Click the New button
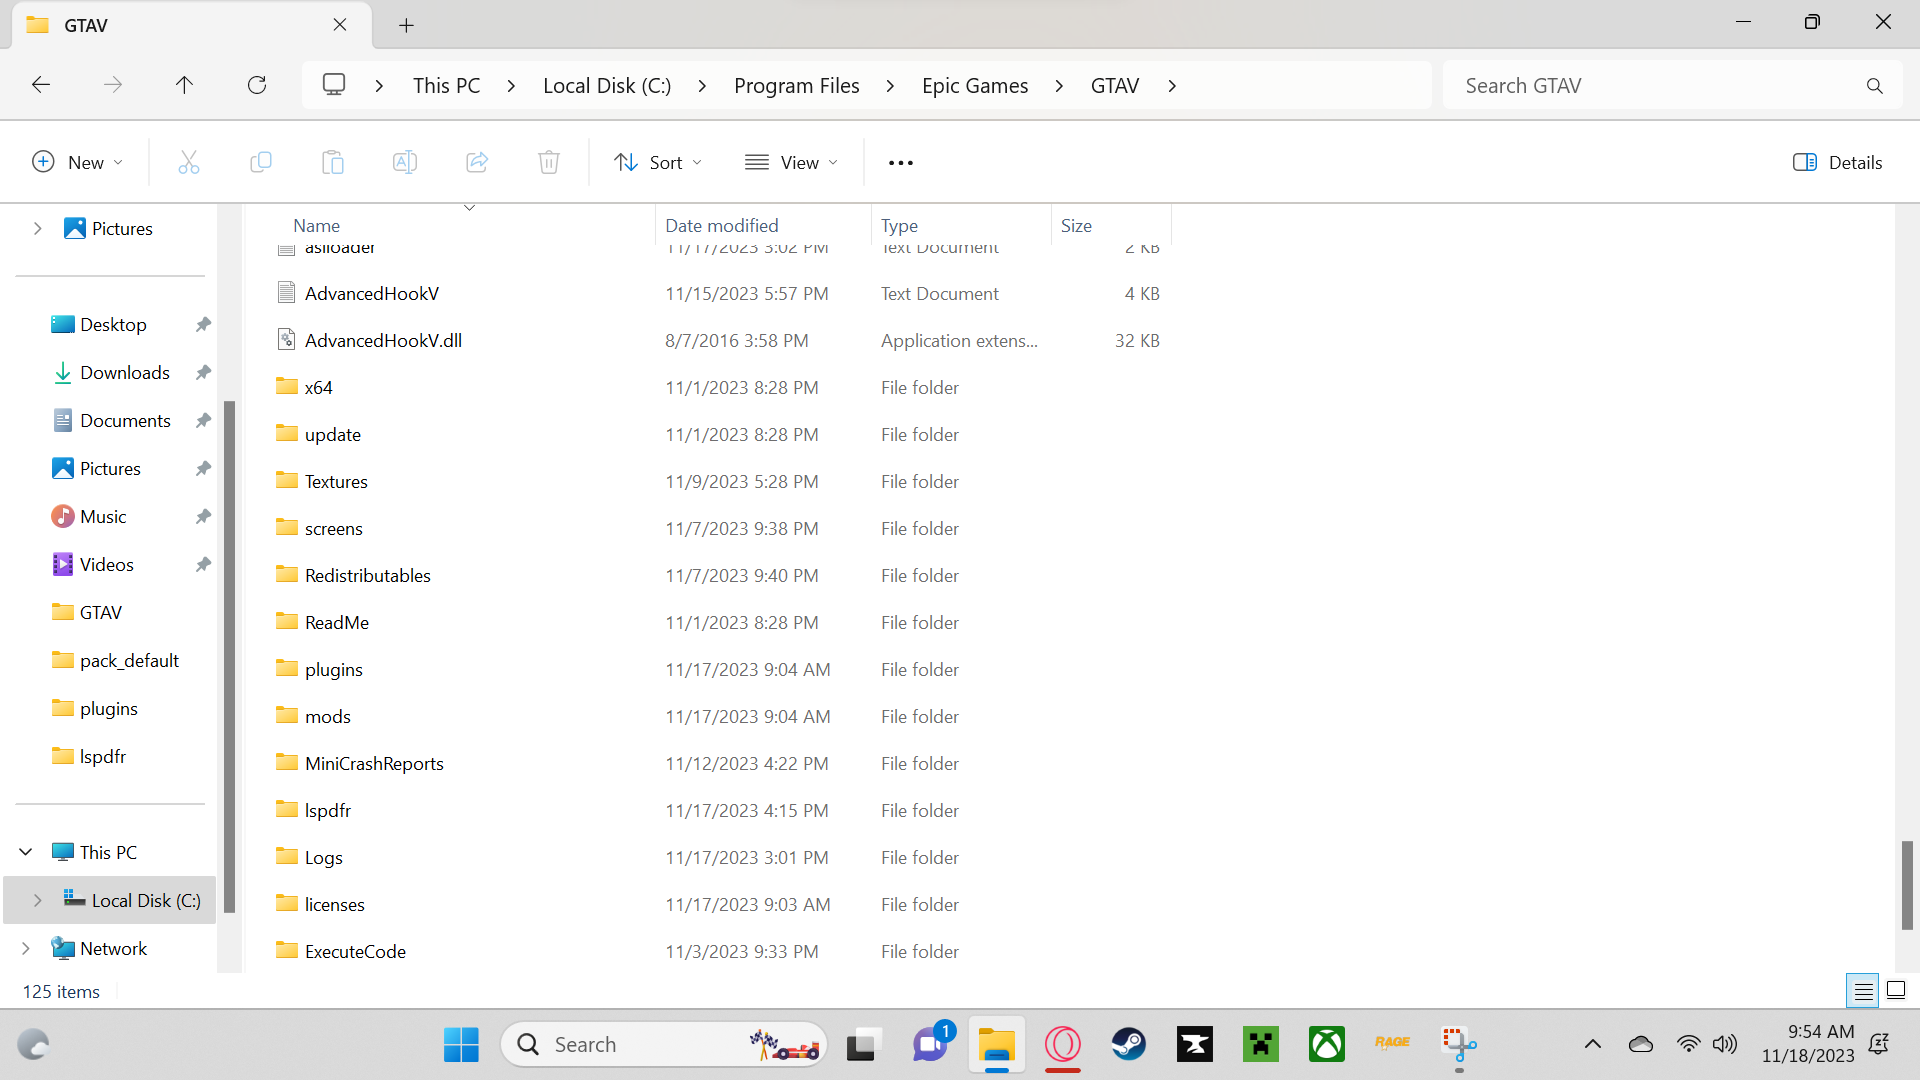The width and height of the screenshot is (1920, 1080). (x=78, y=163)
